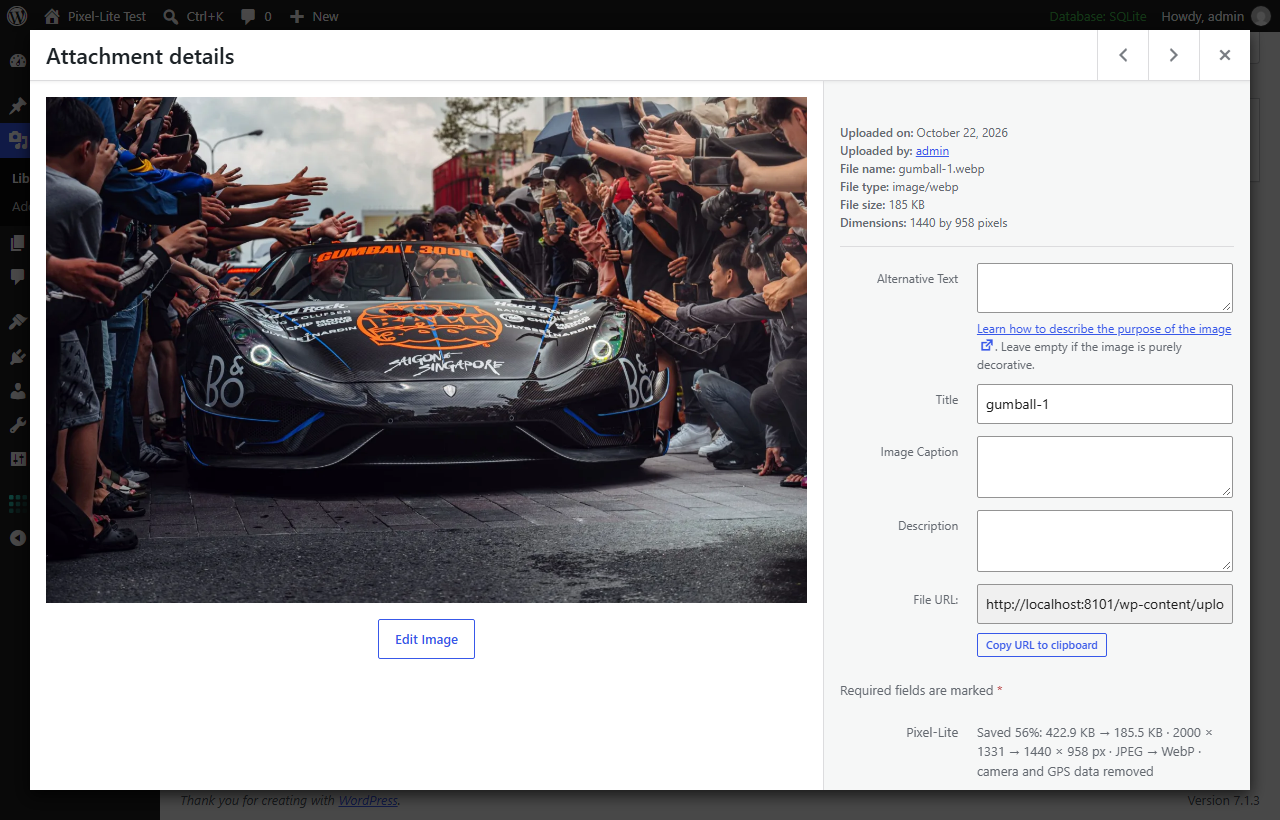Image resolution: width=1280 pixels, height=820 pixels.
Task: Open the Learn how to describe image link
Action: (x=1104, y=329)
